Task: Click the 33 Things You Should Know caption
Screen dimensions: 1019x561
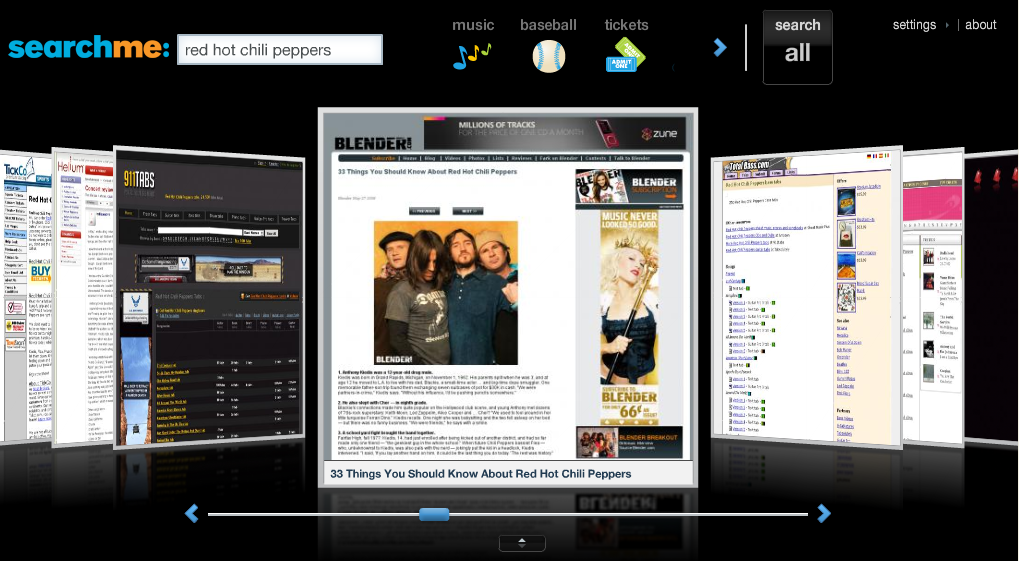Action: pyautogui.click(x=481, y=474)
